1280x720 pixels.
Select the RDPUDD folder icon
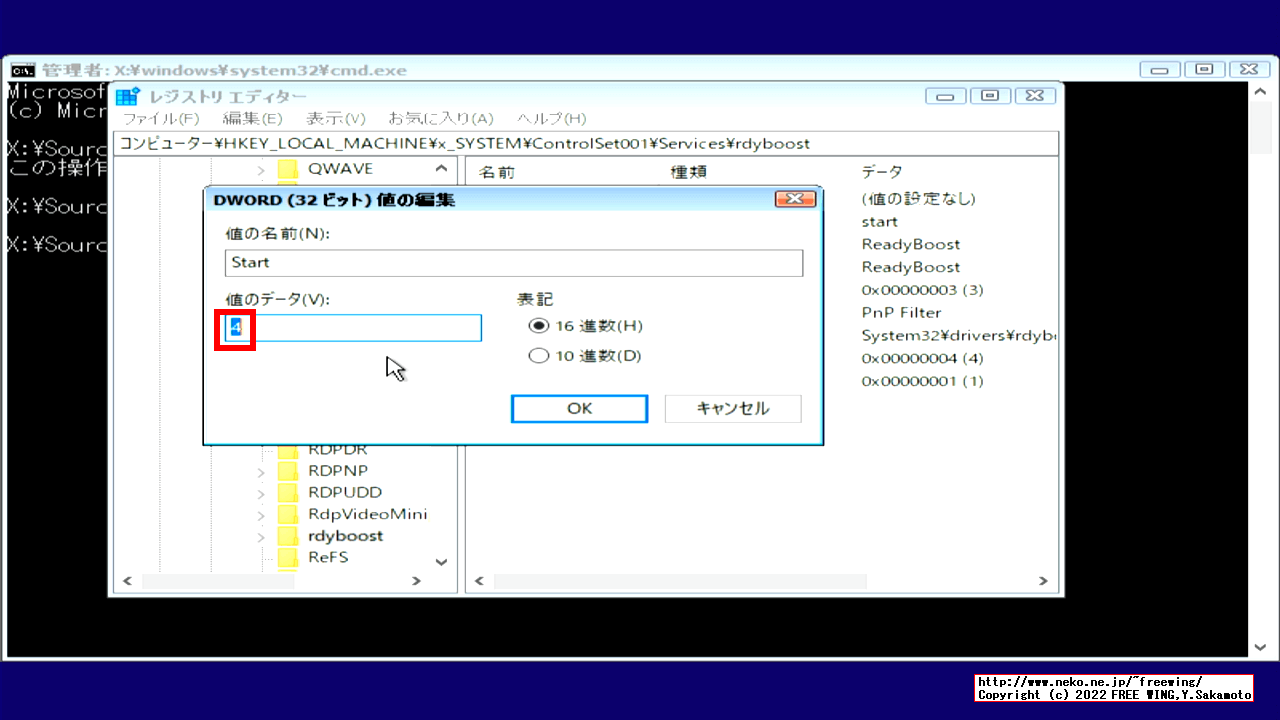(288, 492)
